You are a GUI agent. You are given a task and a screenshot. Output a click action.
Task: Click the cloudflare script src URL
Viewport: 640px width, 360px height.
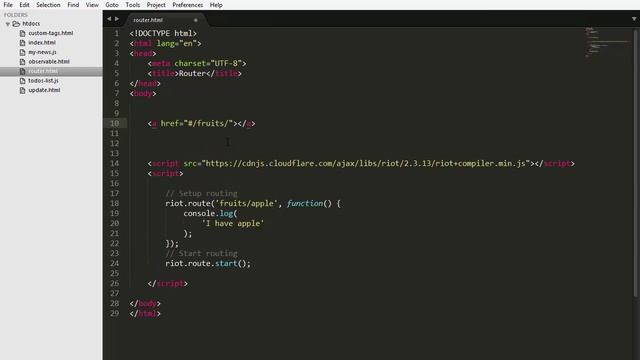[366, 163]
